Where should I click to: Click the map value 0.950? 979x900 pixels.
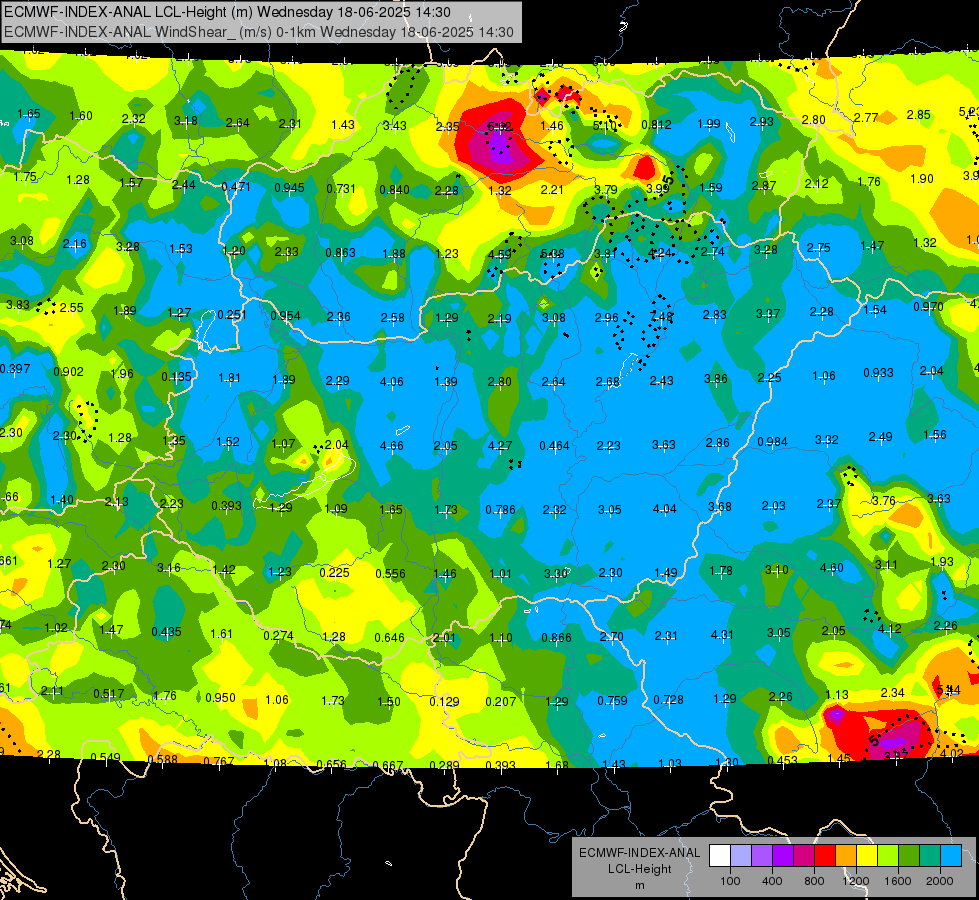tap(220, 697)
